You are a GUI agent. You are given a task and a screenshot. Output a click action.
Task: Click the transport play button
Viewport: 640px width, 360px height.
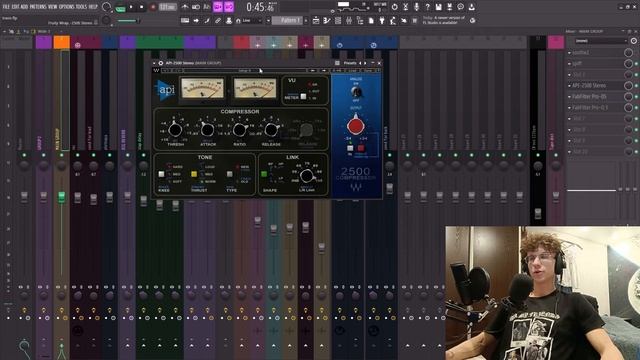(x=131, y=7)
